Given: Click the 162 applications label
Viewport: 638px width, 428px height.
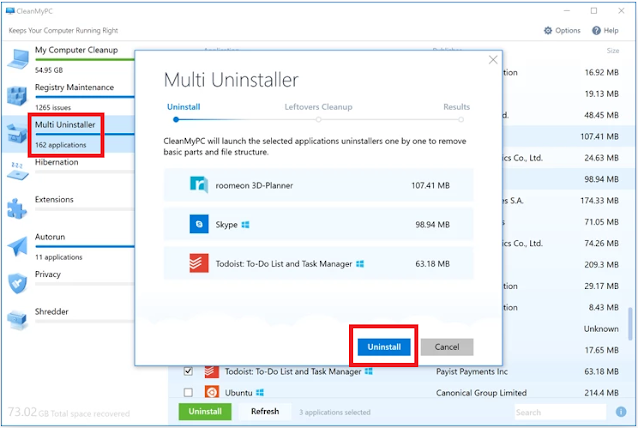Looking at the screenshot, I should click(x=61, y=145).
